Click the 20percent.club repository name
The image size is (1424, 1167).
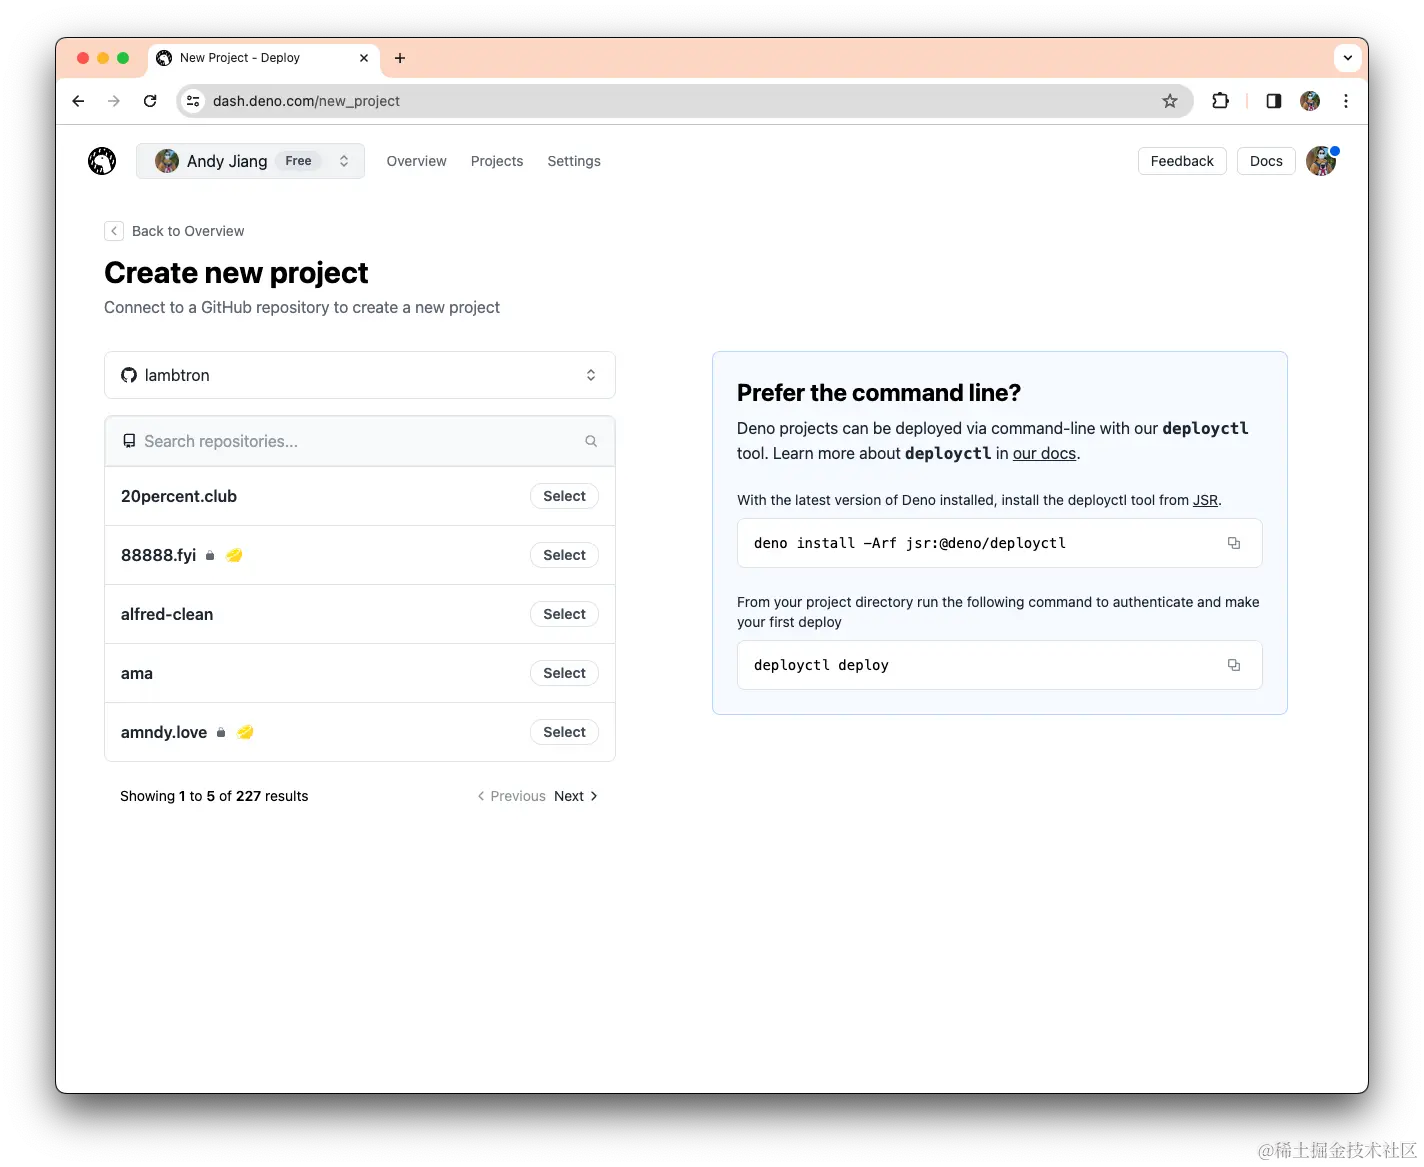click(179, 496)
